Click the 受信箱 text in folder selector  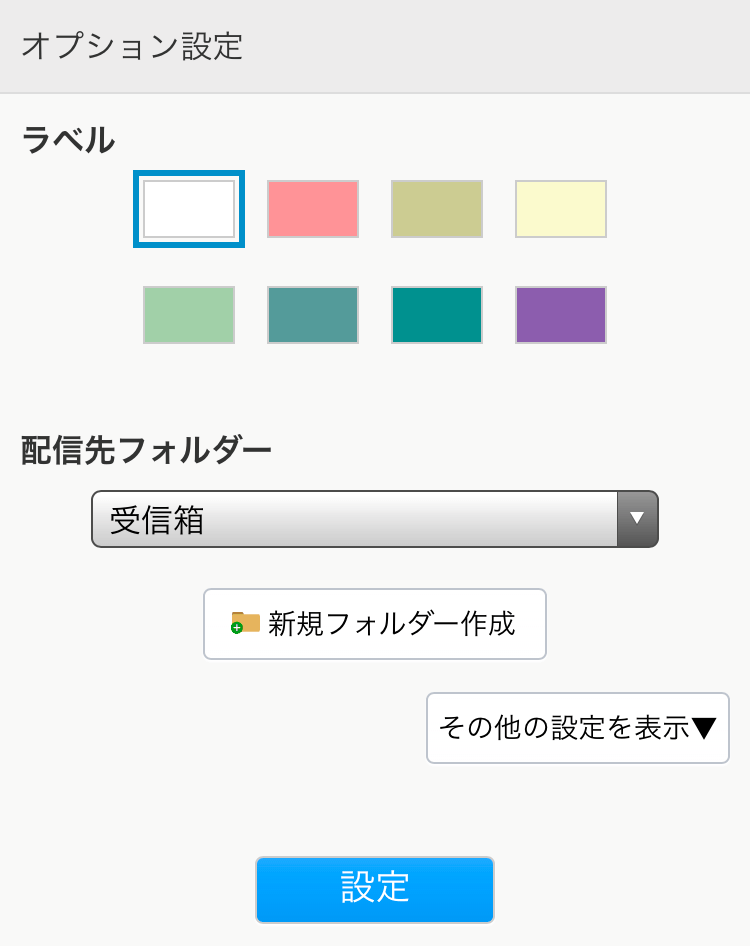157,520
